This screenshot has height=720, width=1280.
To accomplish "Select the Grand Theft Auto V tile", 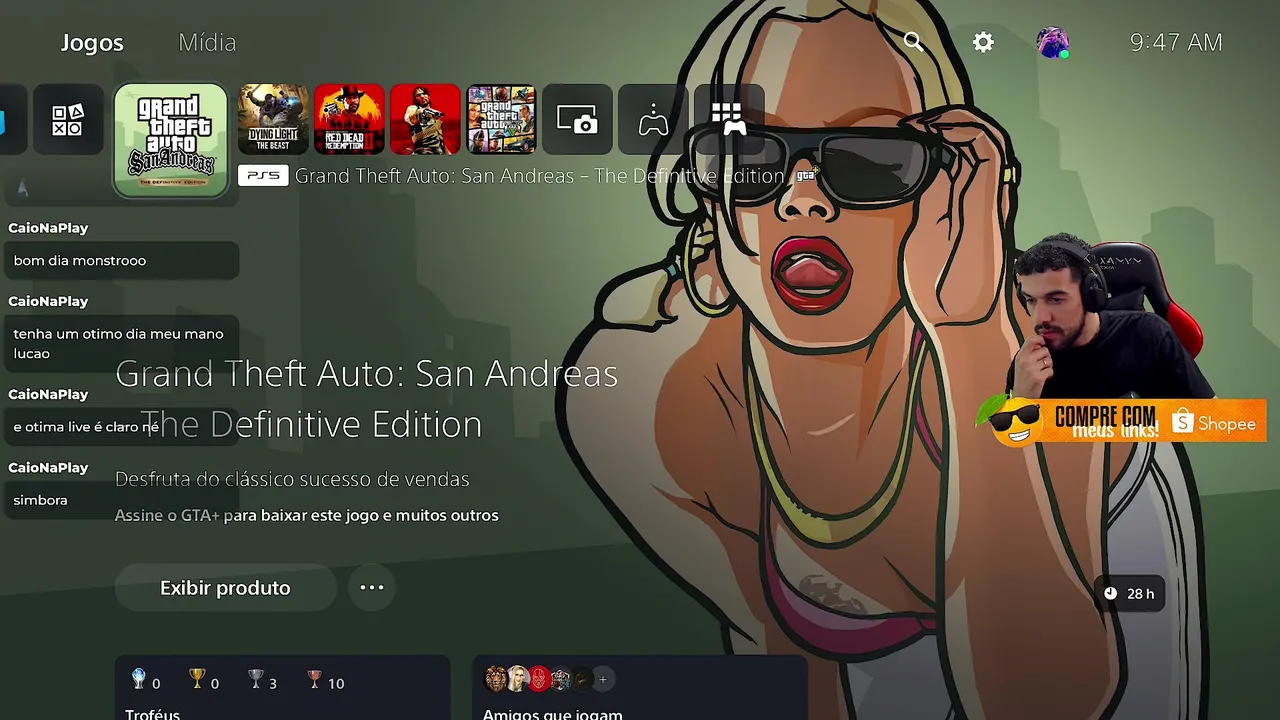I will click(501, 119).
